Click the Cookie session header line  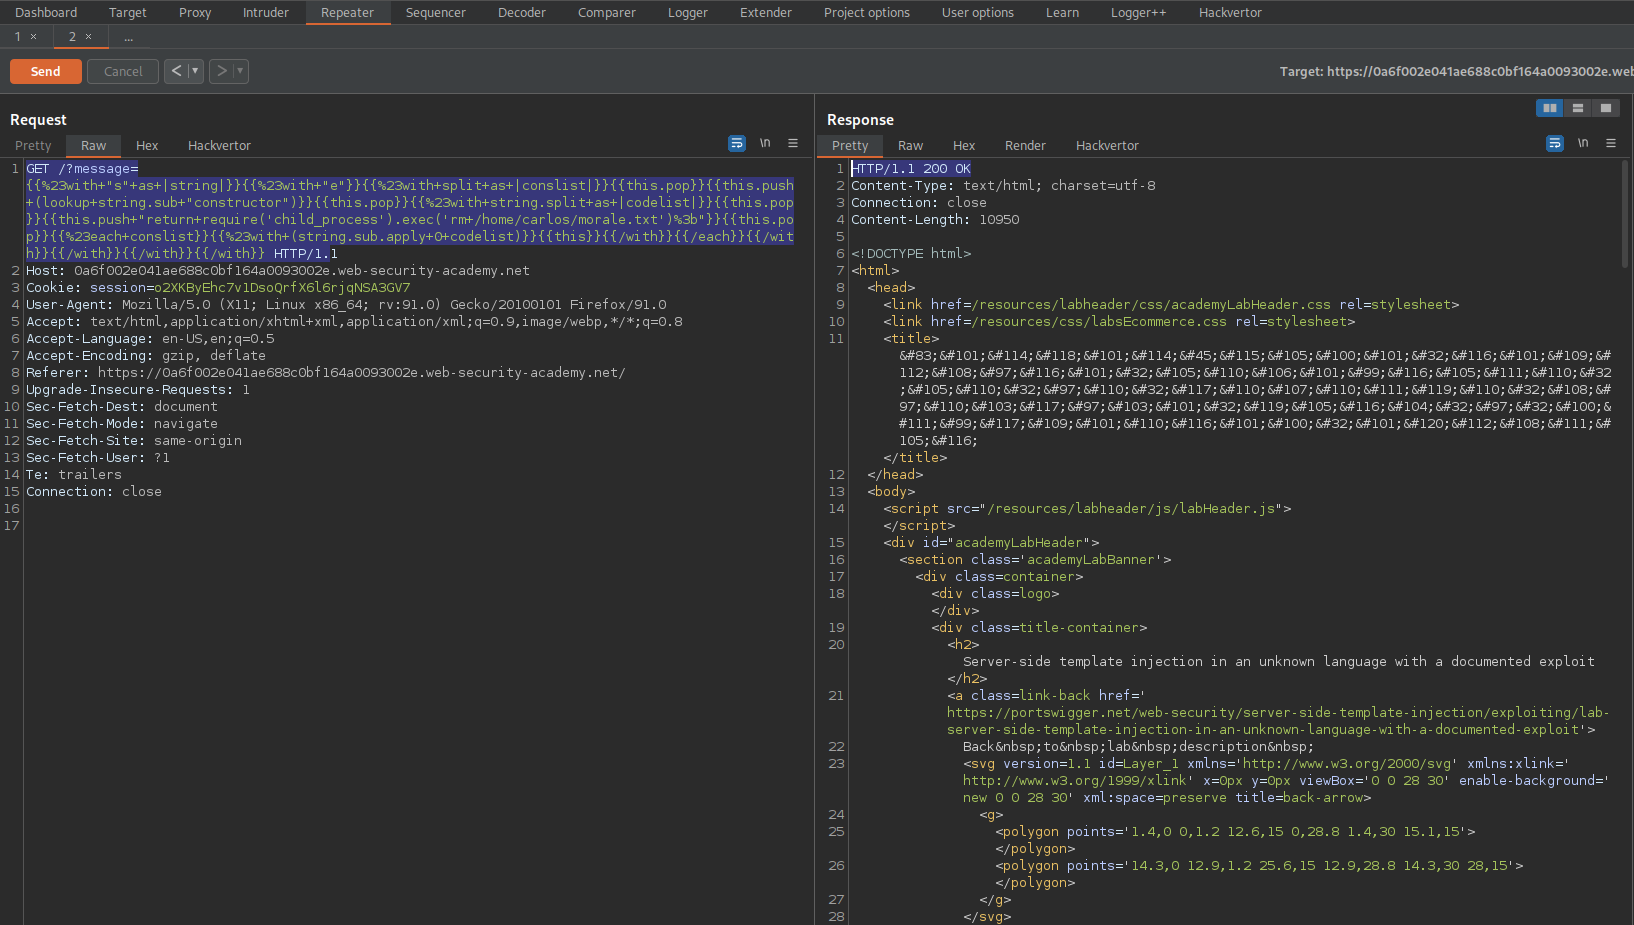point(218,288)
